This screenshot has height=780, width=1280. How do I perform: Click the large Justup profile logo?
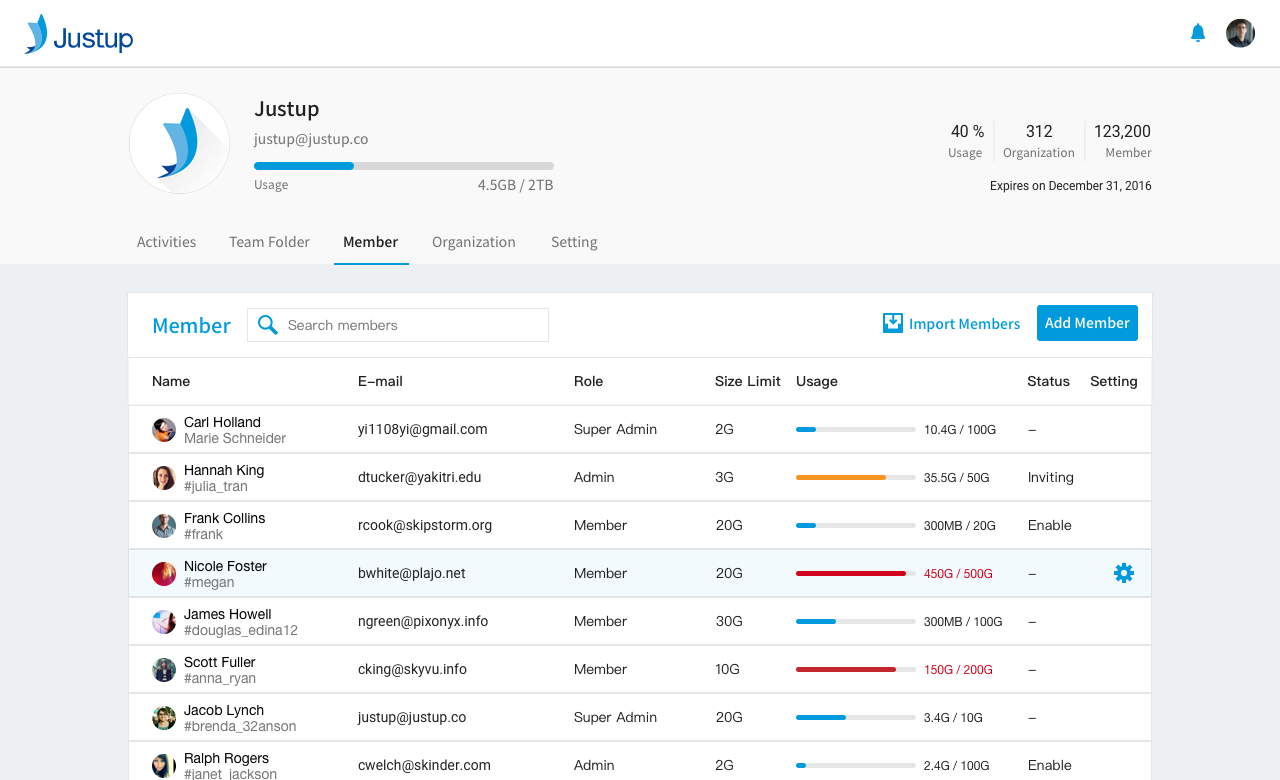click(x=180, y=144)
